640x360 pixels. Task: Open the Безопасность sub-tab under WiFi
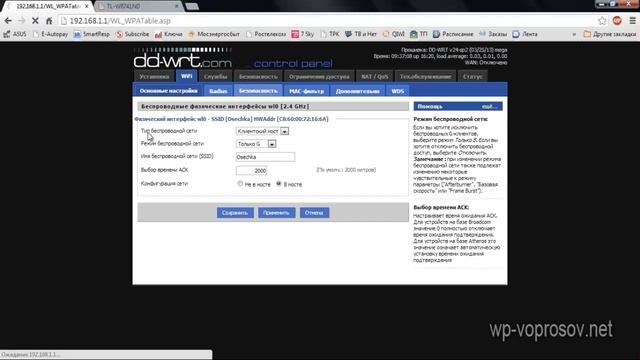point(258,91)
